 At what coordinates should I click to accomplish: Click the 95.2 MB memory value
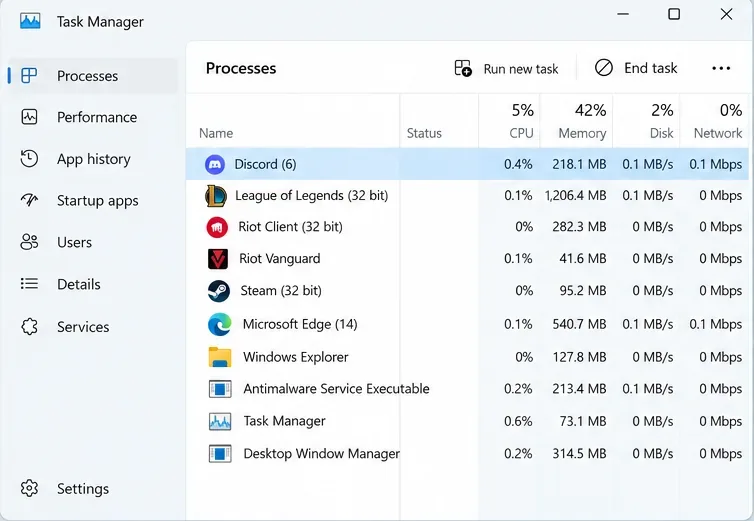pyautogui.click(x=583, y=291)
